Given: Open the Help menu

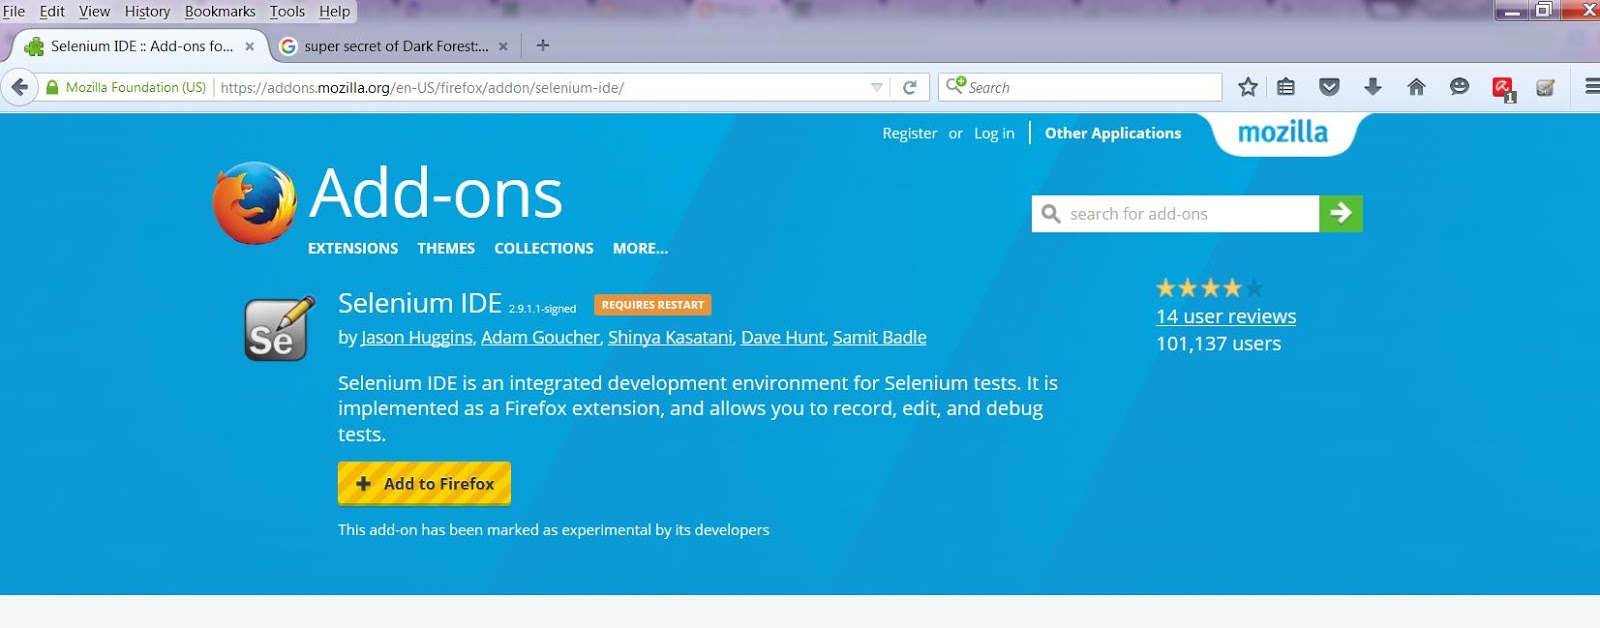Looking at the screenshot, I should [335, 11].
